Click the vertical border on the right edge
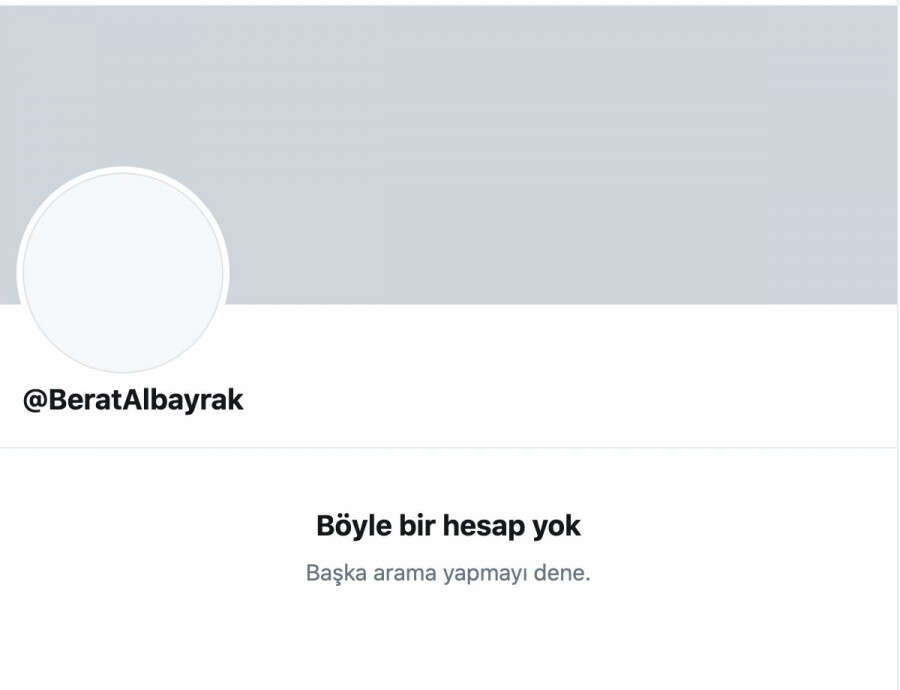The height and width of the screenshot is (690, 900). point(898,344)
